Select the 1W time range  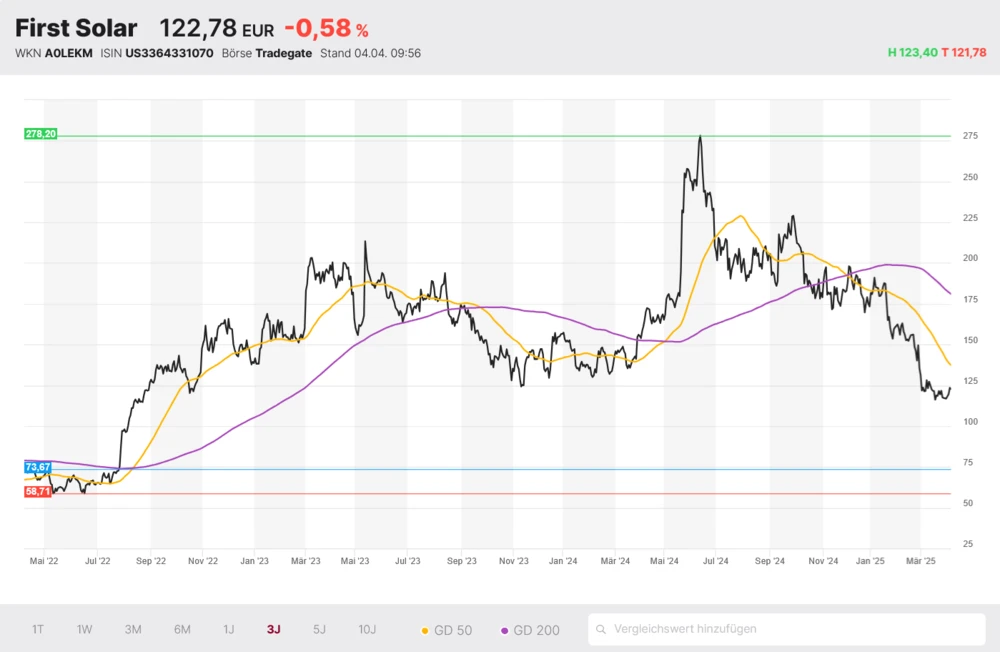[85, 630]
